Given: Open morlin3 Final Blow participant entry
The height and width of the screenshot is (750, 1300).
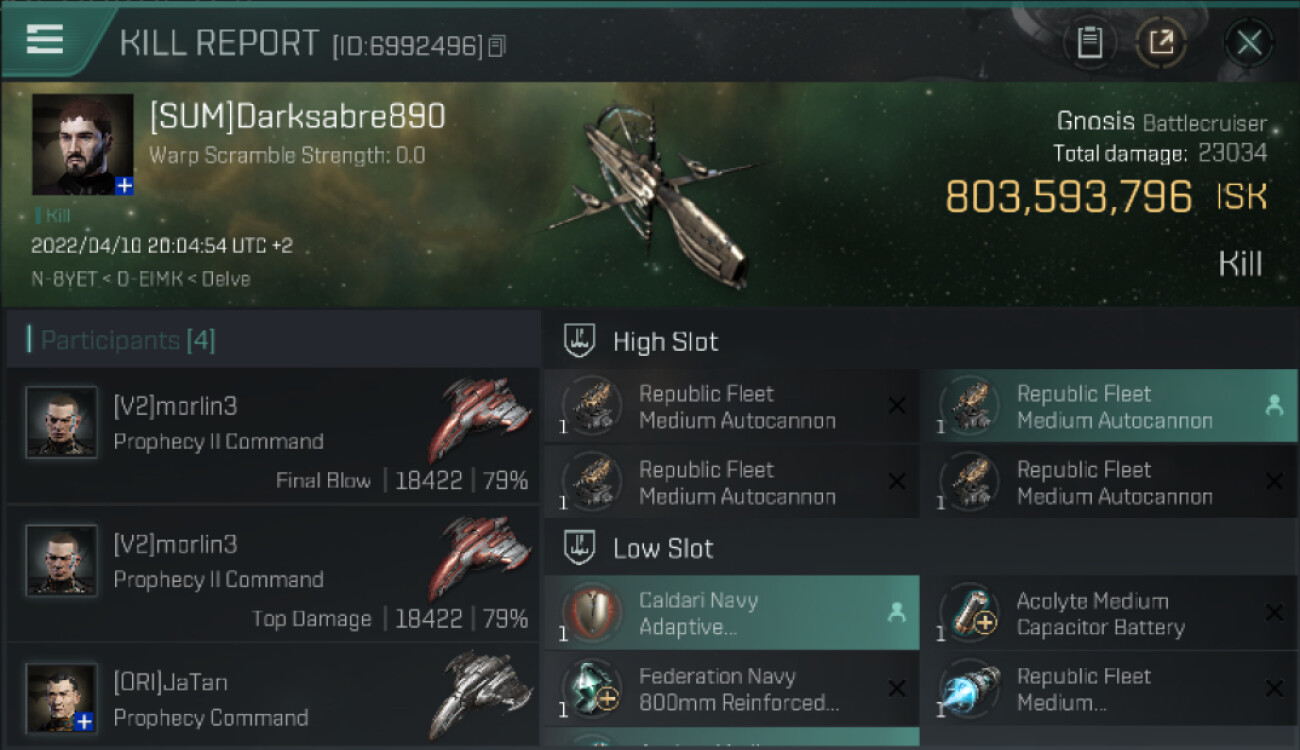Looking at the screenshot, I should tap(272, 434).
